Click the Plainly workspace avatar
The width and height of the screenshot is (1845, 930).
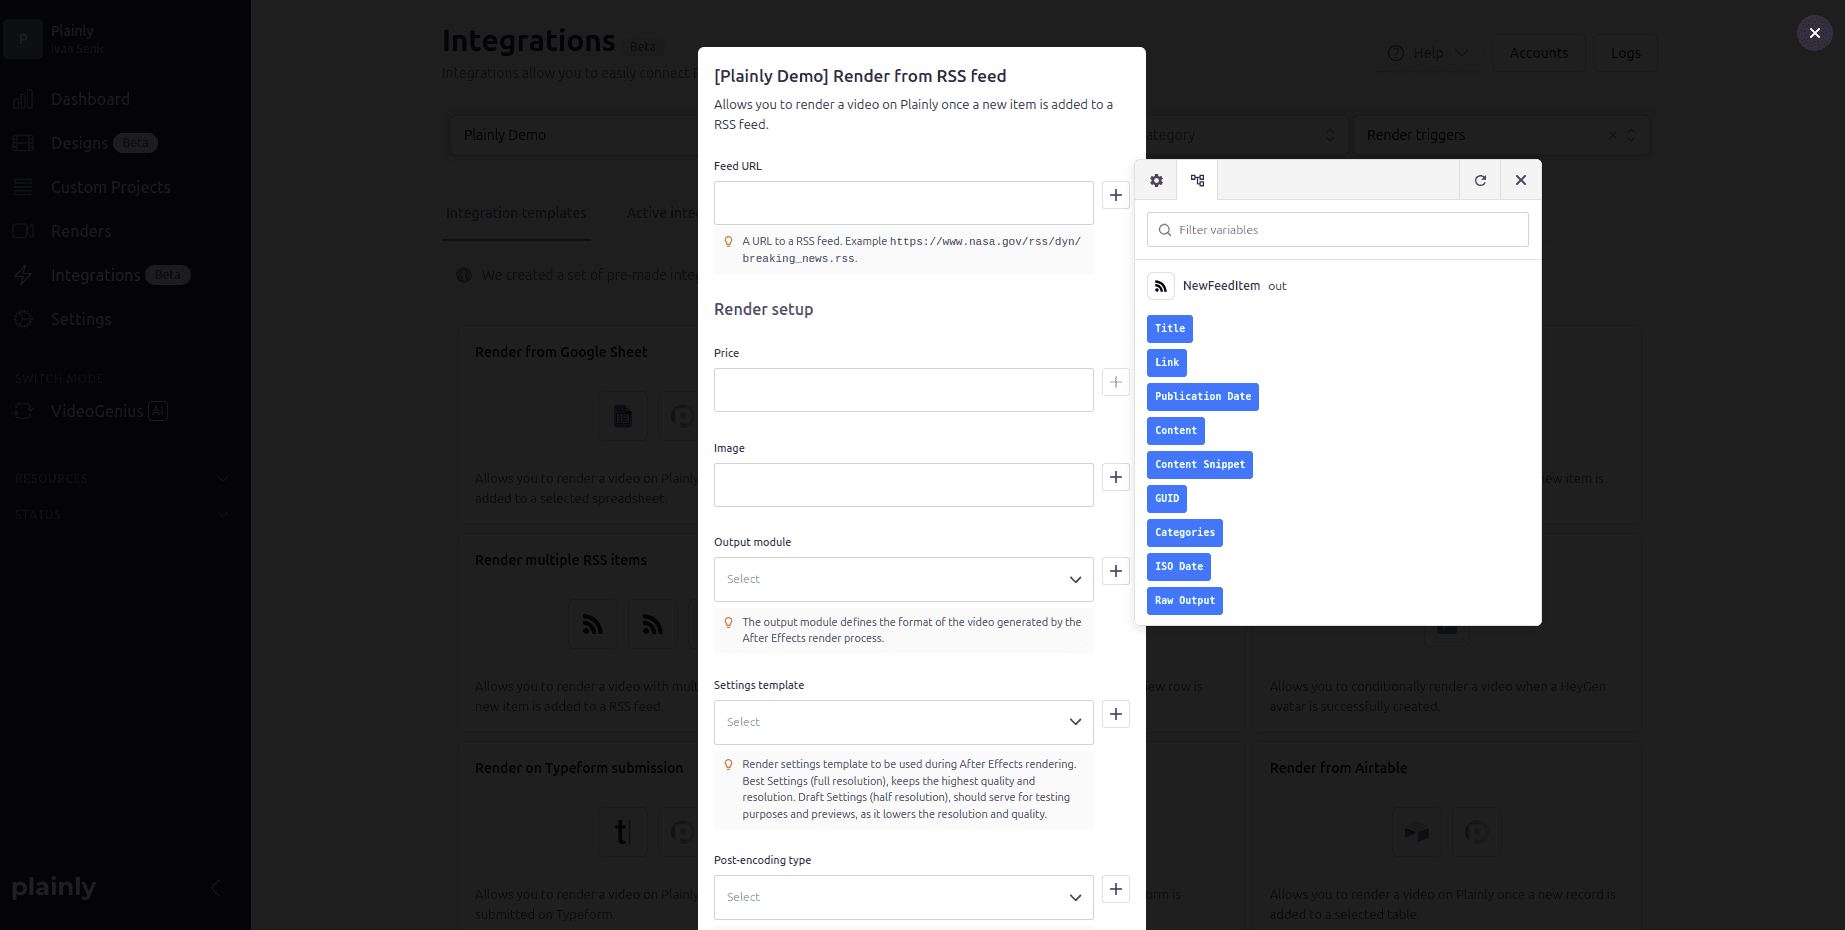(23, 39)
